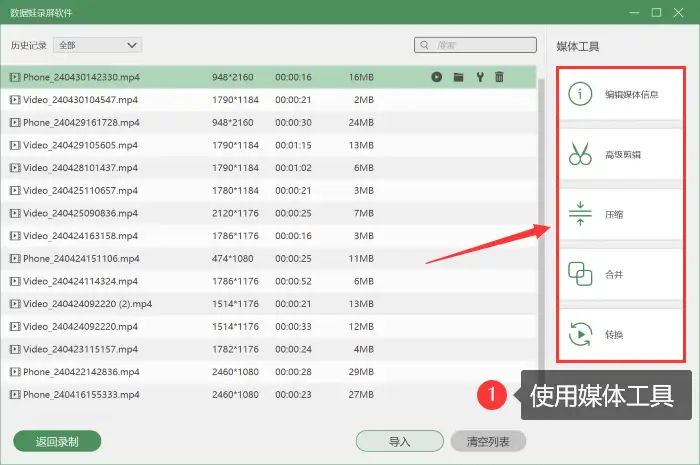
Task: Click resolution 2120*1176 cell
Action: (235, 213)
